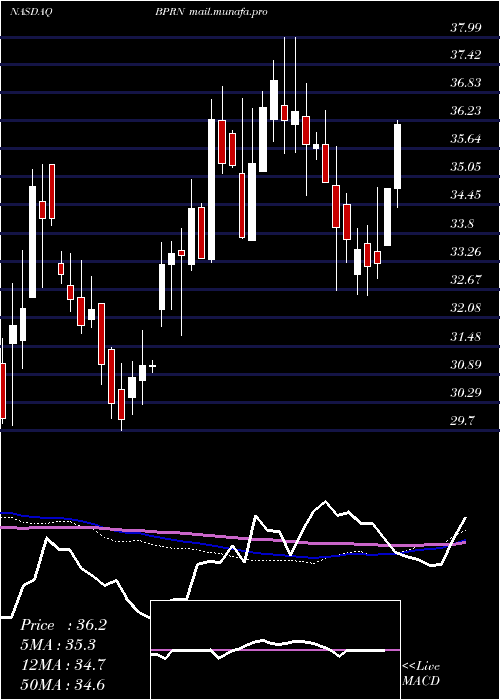Click the 32.67 price axis label
This screenshot has width=500, height=700.
(x=466, y=280)
